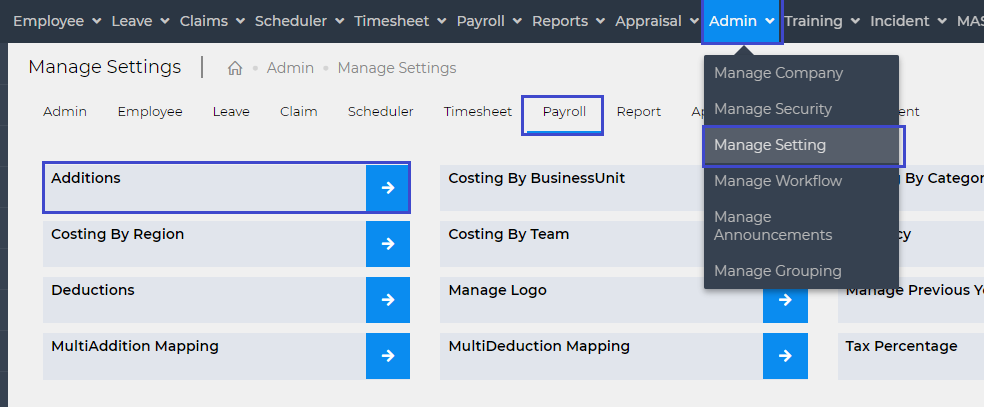The width and height of the screenshot is (984, 407).
Task: Expand the Incident menu chevron
Action: pyautogui.click(x=941, y=21)
